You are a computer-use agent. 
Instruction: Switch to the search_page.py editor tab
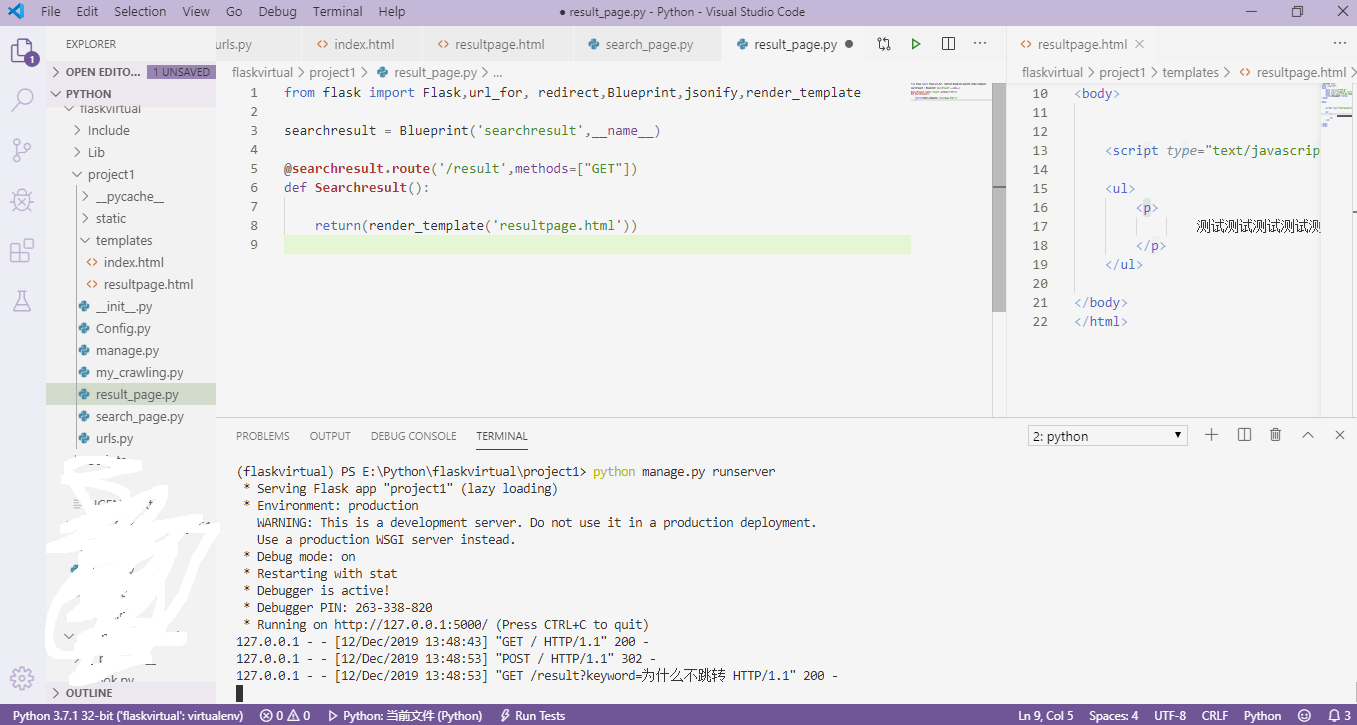[x=647, y=44]
